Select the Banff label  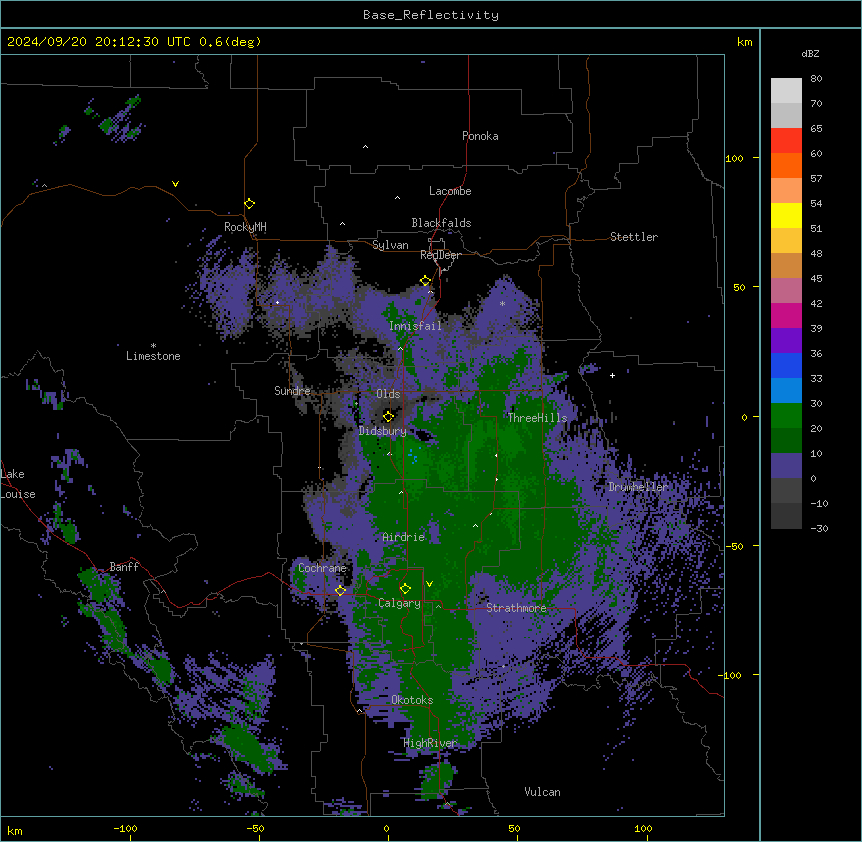pyautogui.click(x=124, y=567)
